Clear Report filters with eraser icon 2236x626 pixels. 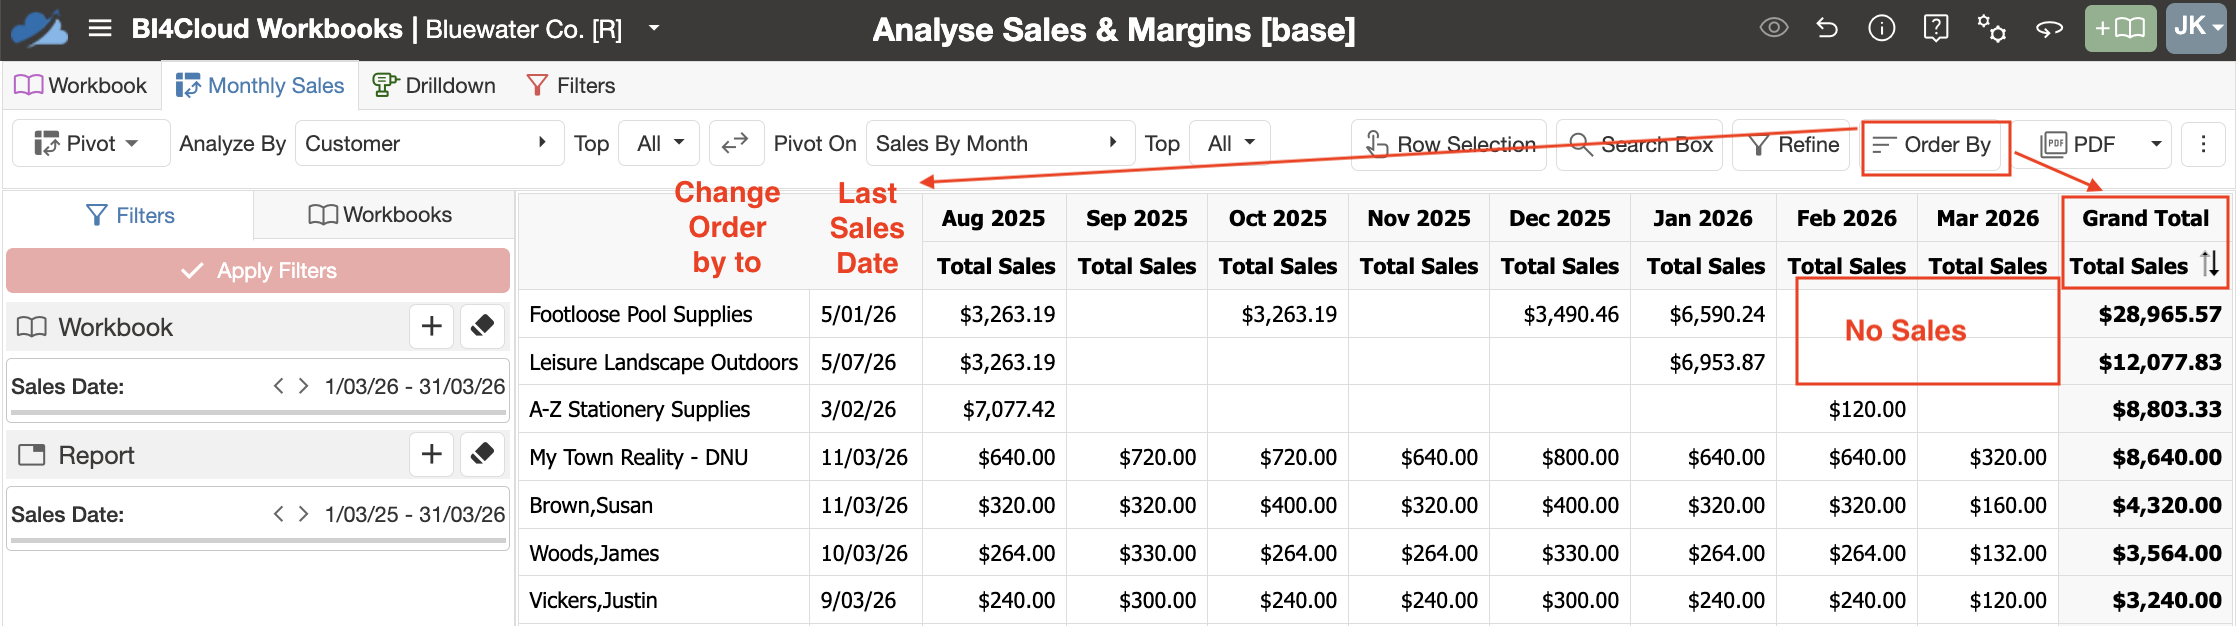[x=483, y=454]
